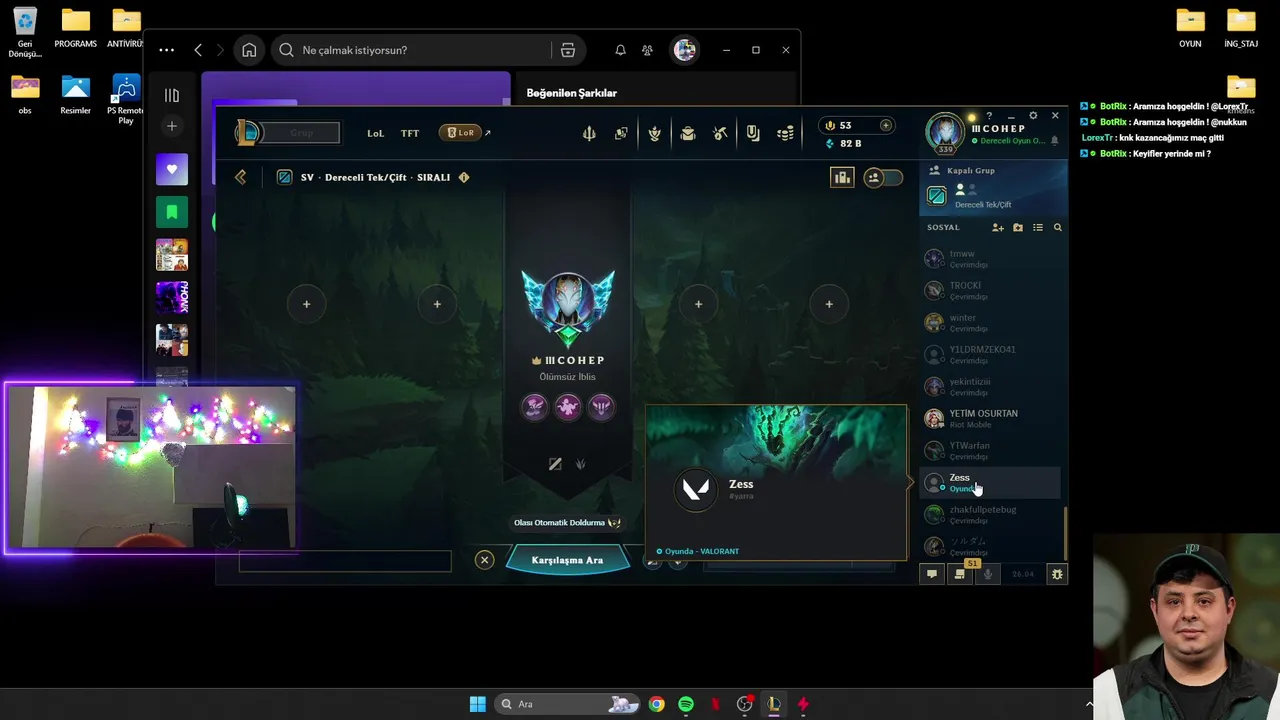Click the add friend icon in Sosyal header
1280x720 pixels.
click(997, 227)
